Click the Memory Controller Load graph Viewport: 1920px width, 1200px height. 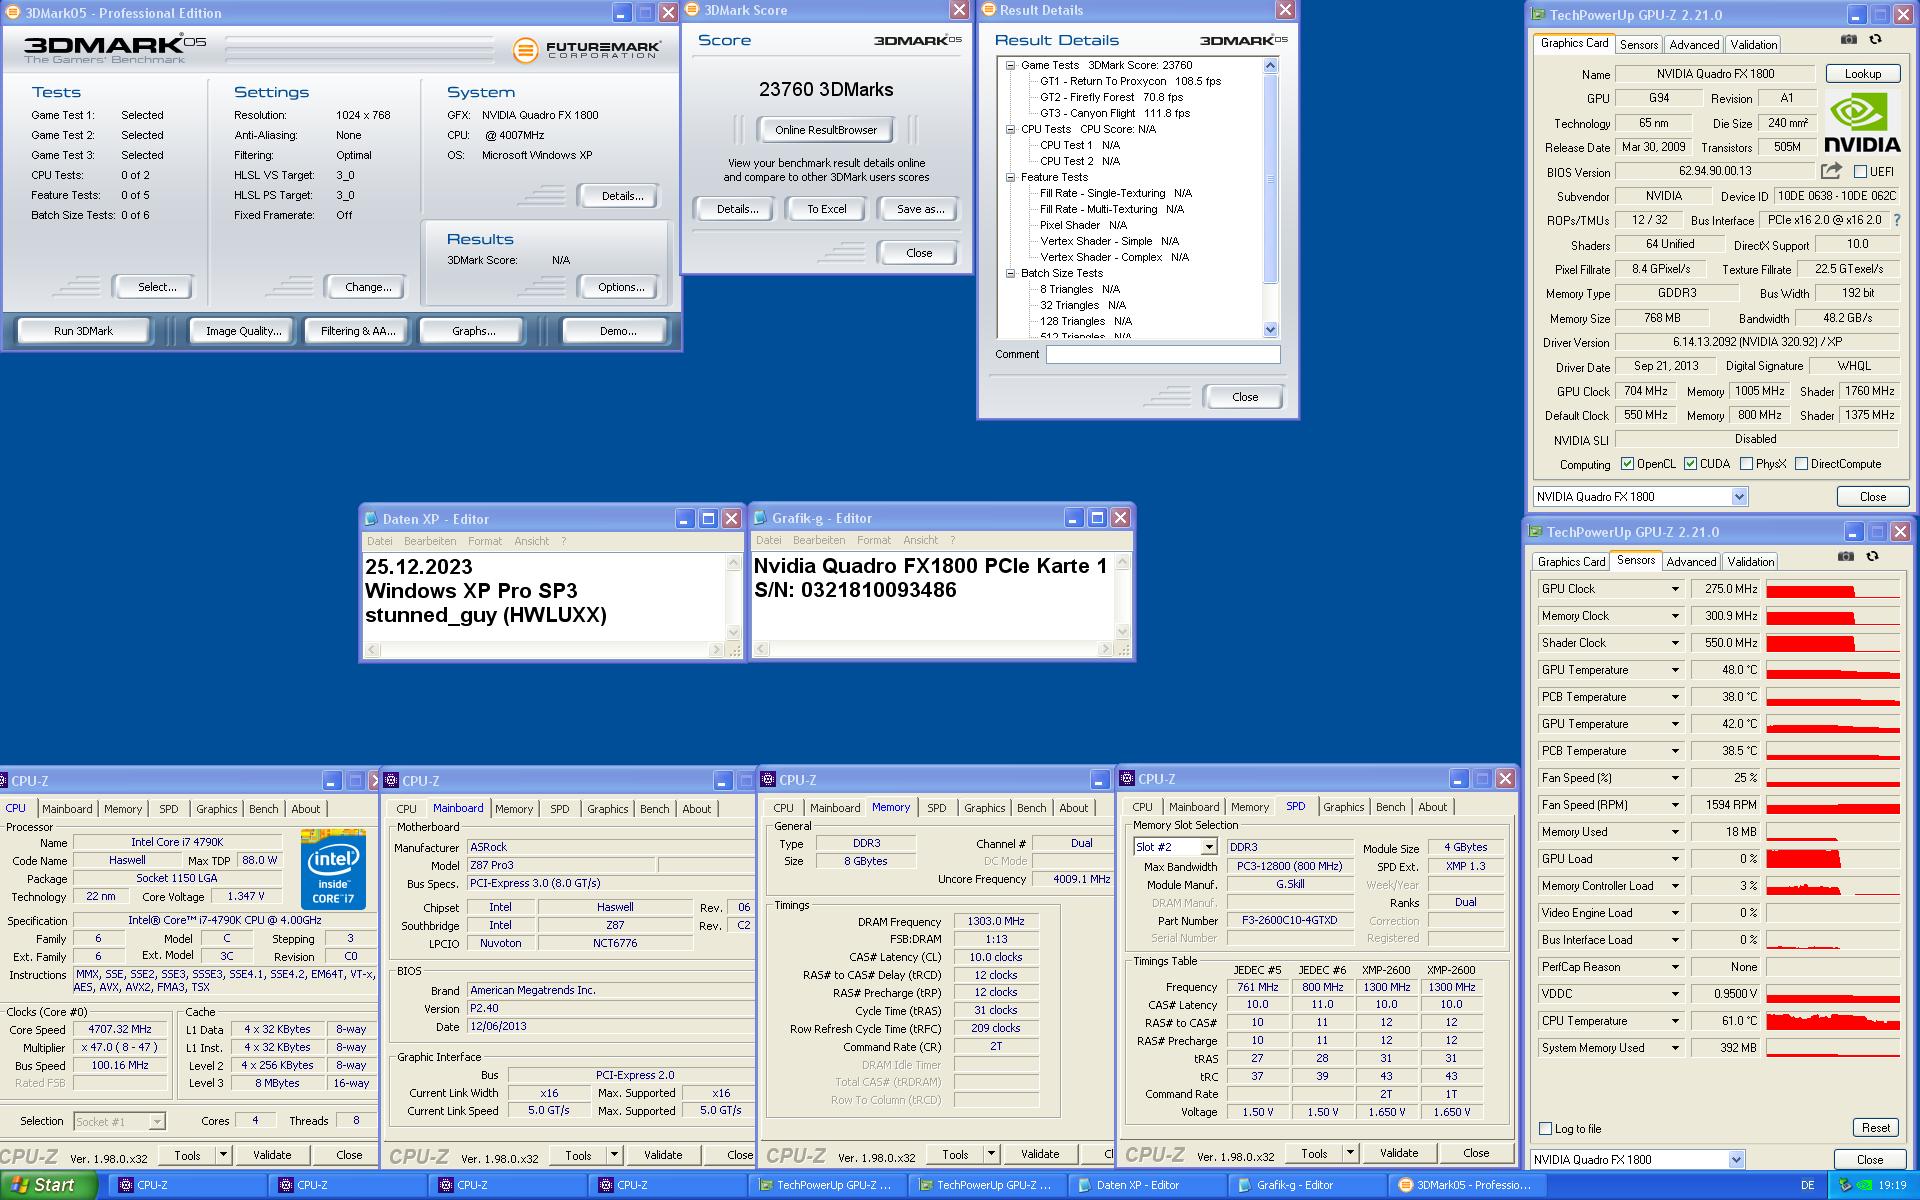point(1832,886)
